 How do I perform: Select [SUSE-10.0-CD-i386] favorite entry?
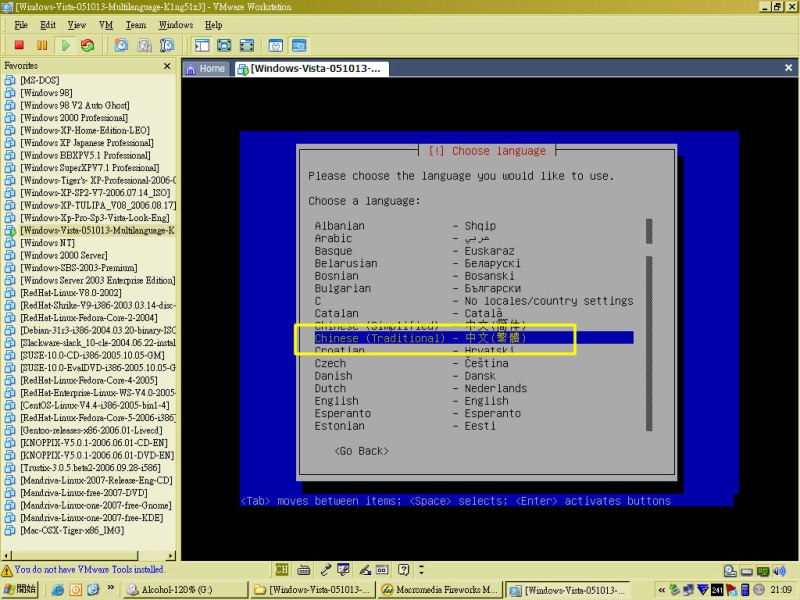pos(92,355)
